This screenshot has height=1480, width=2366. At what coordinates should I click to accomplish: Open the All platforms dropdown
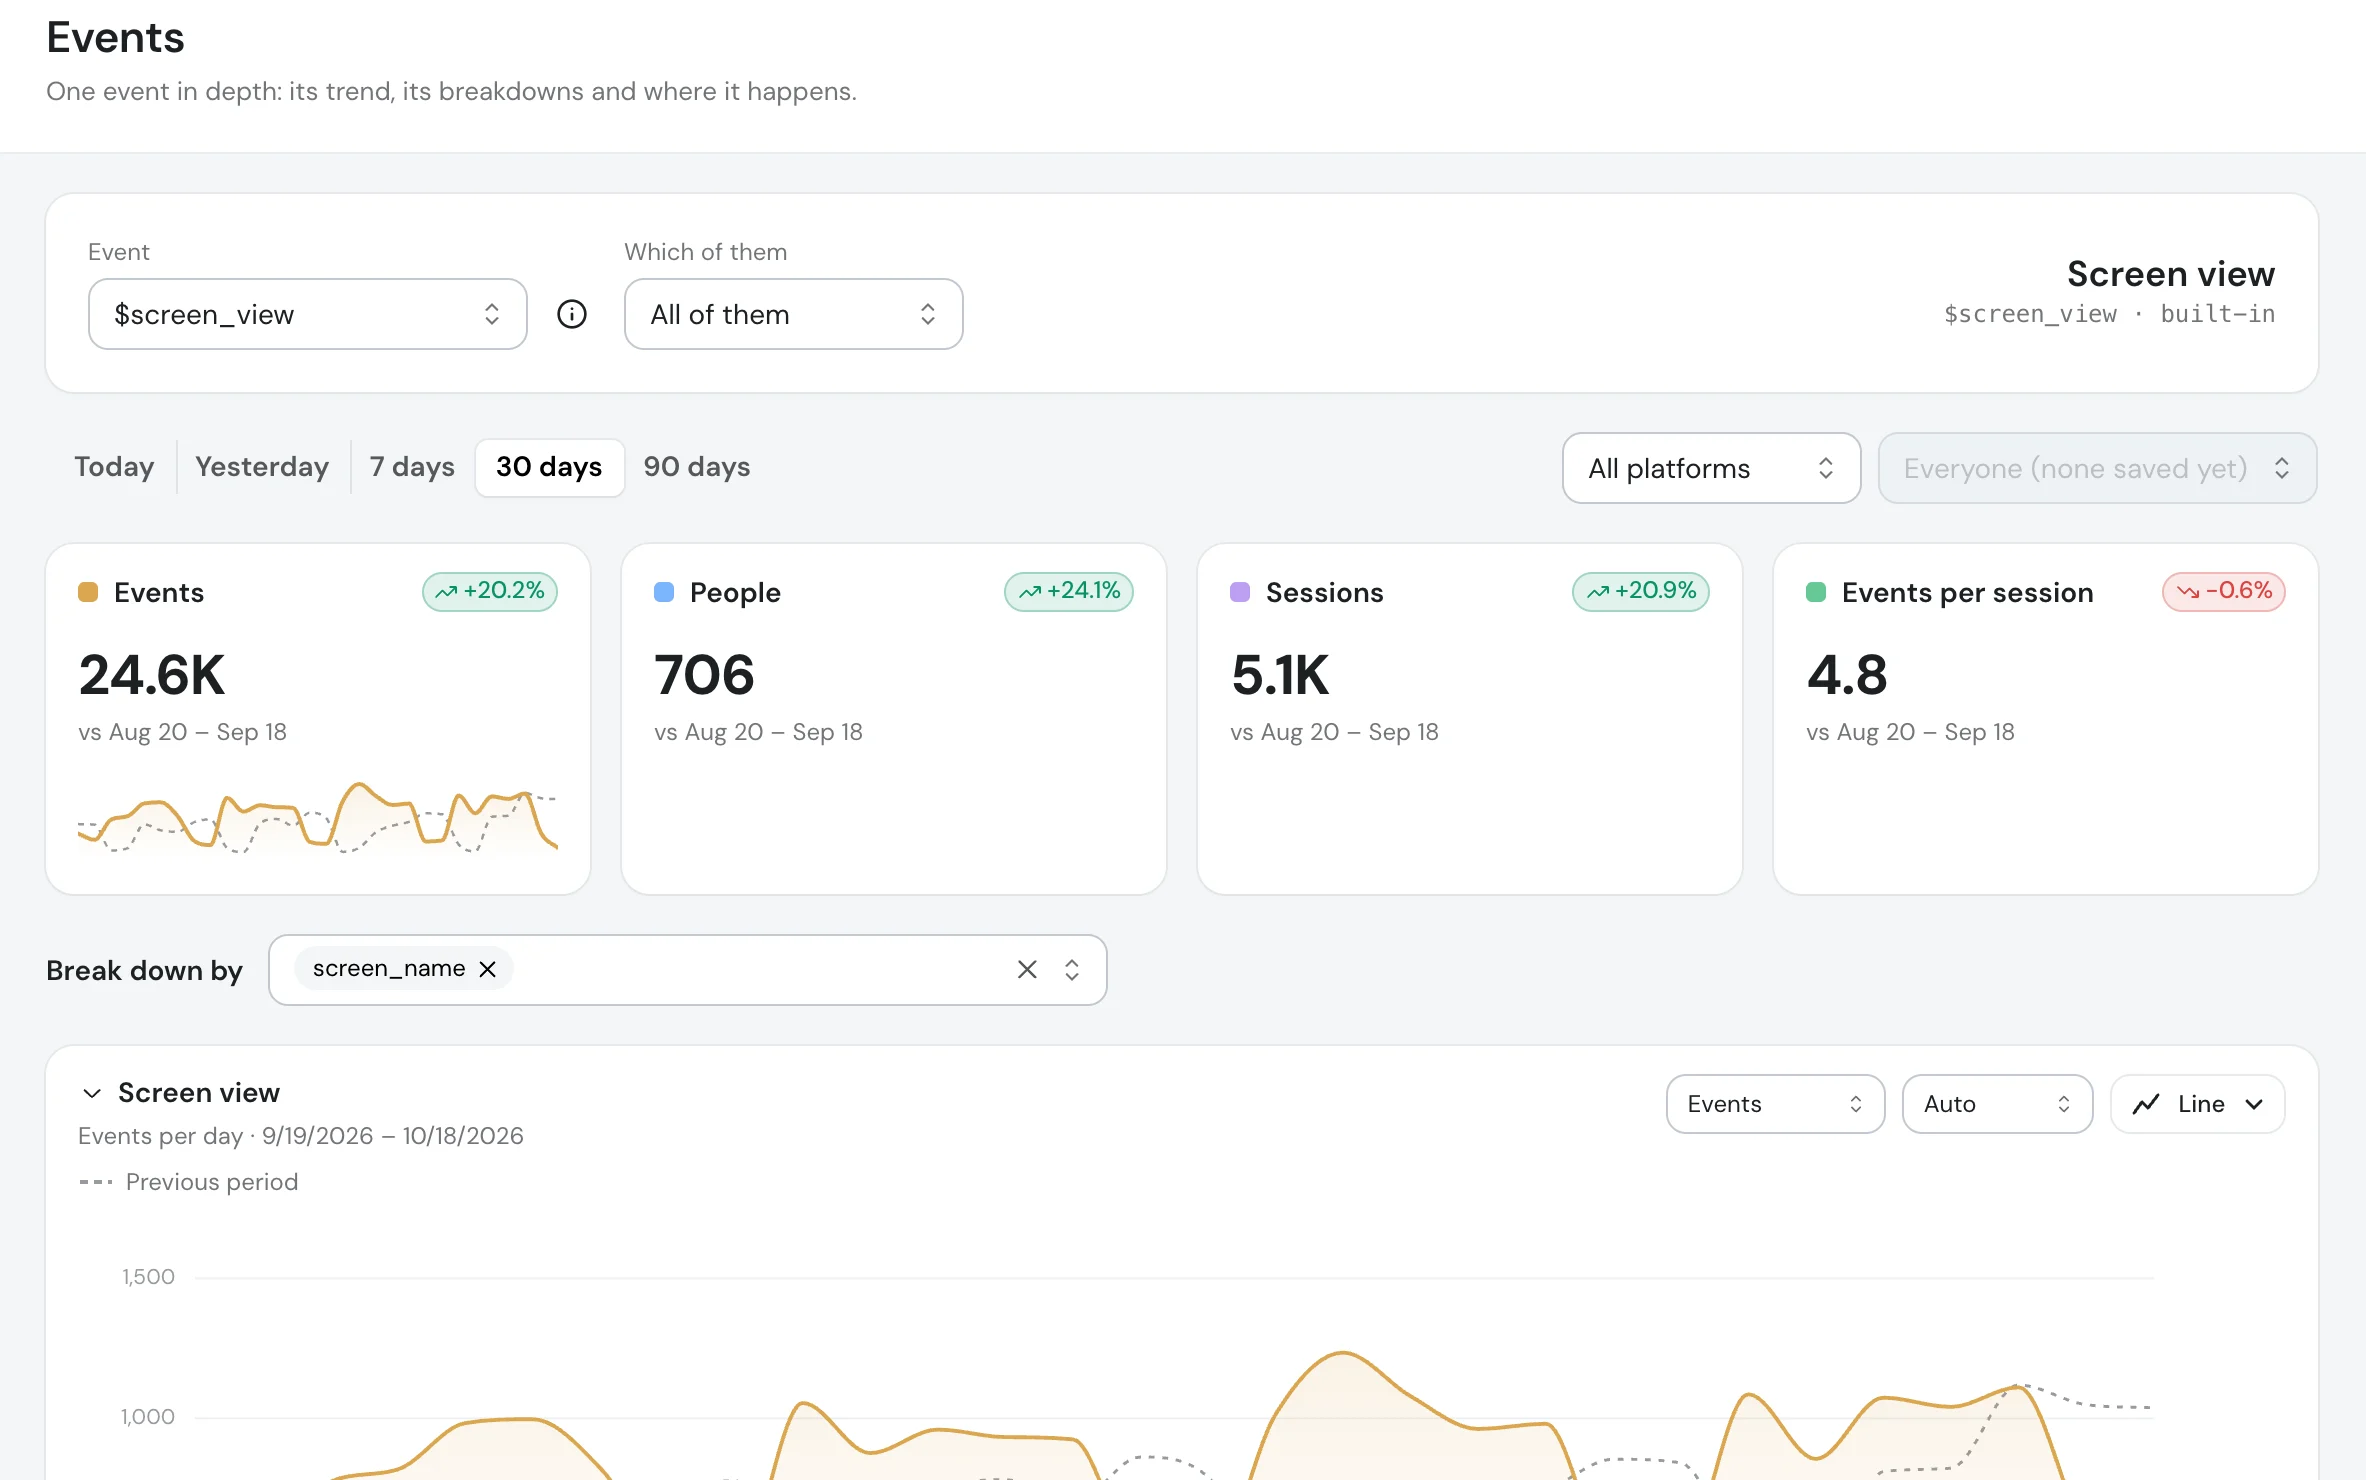(x=1712, y=468)
